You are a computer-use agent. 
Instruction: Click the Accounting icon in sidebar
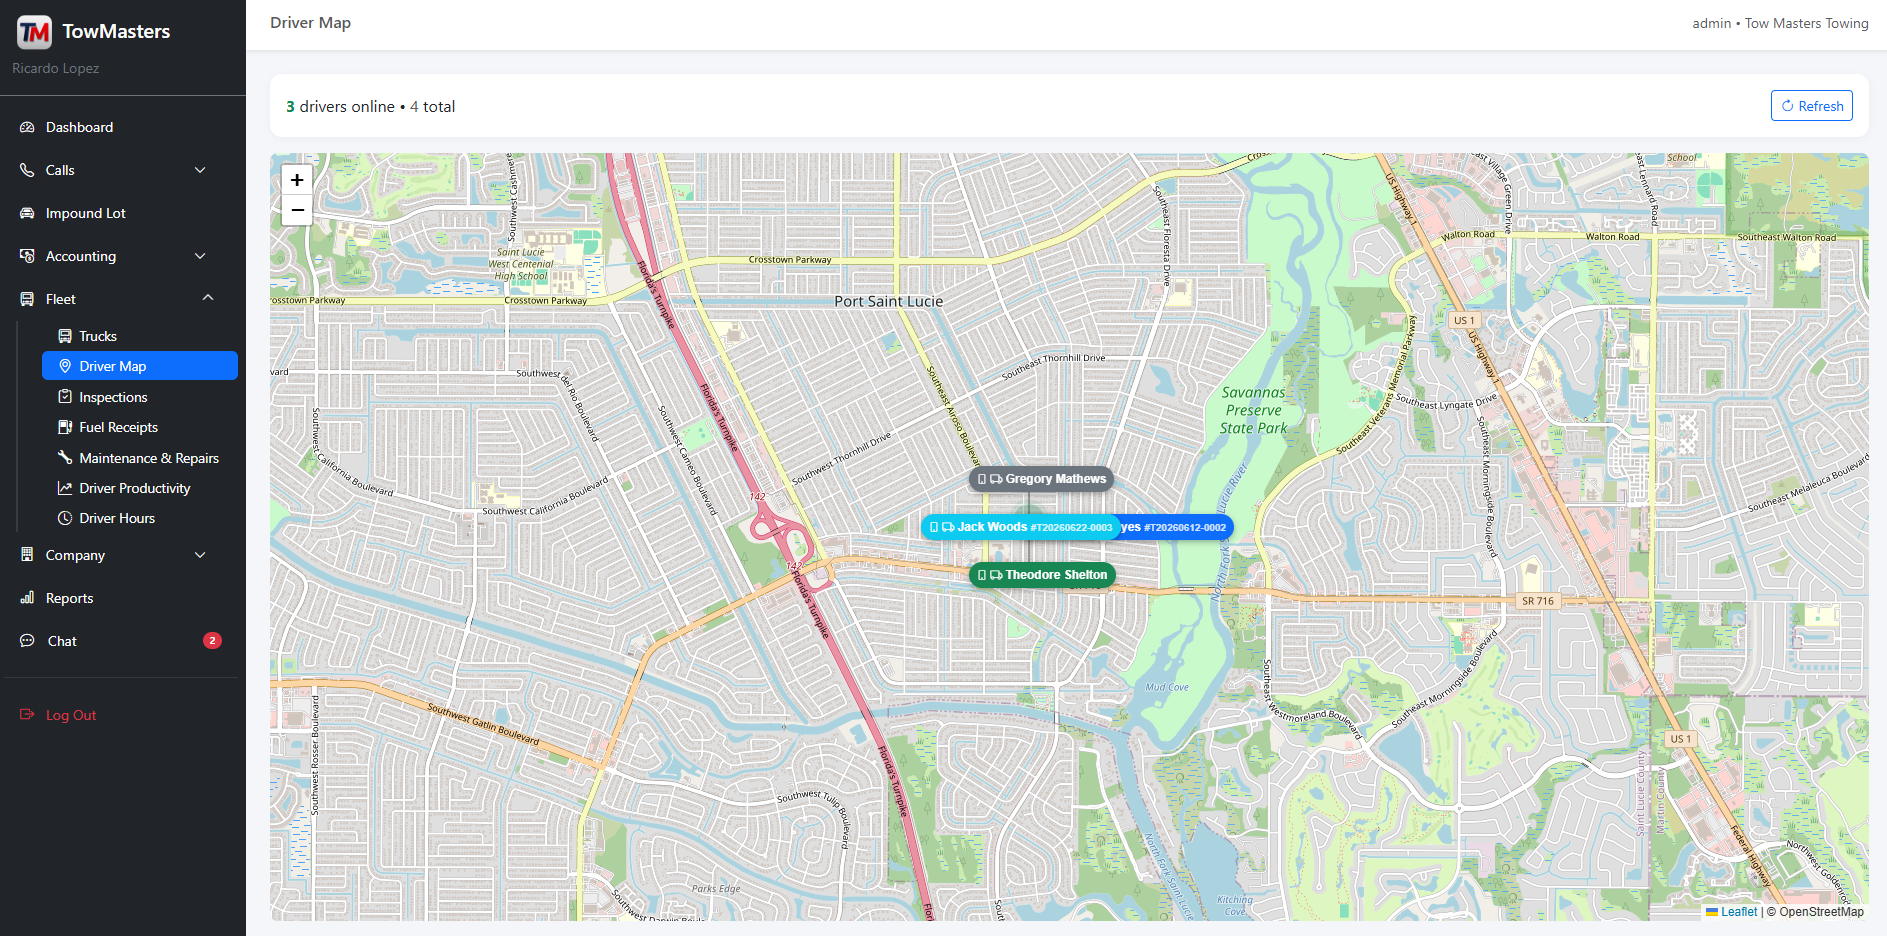click(27, 256)
